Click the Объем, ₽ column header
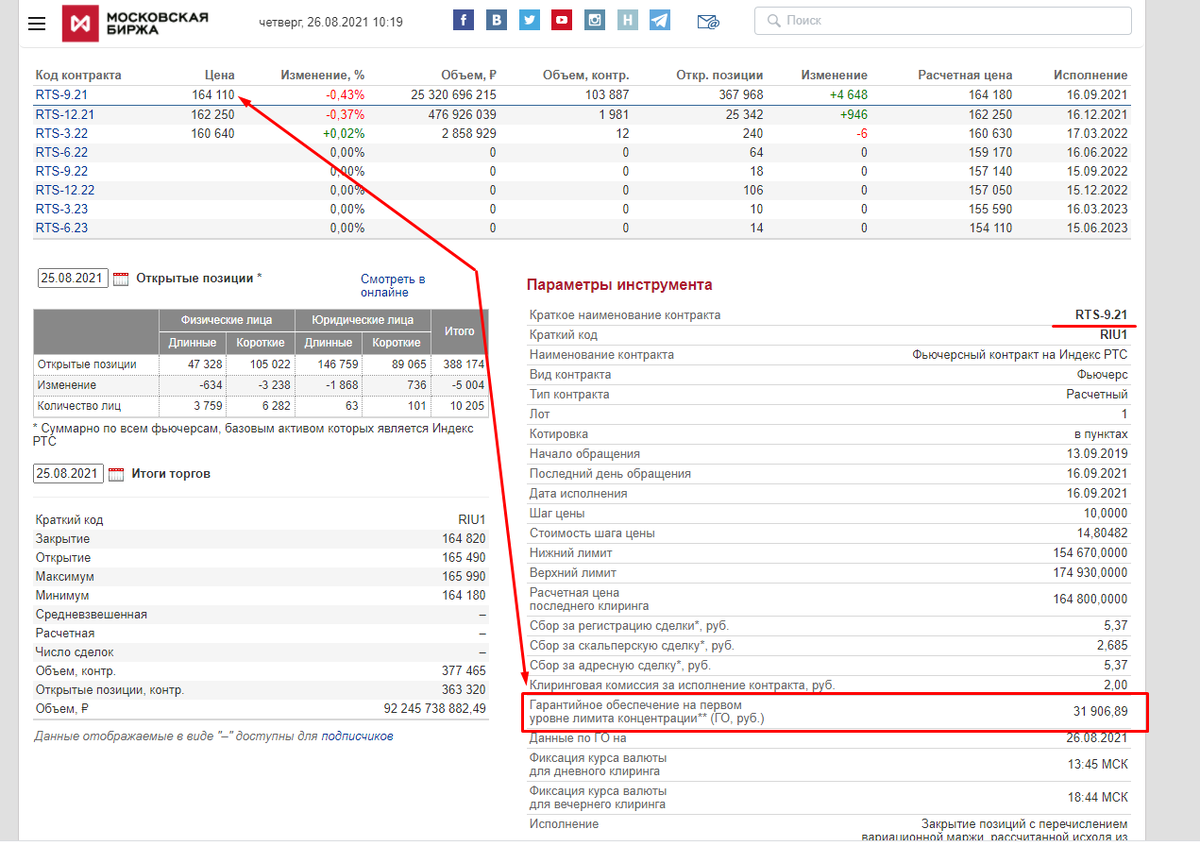 [469, 75]
